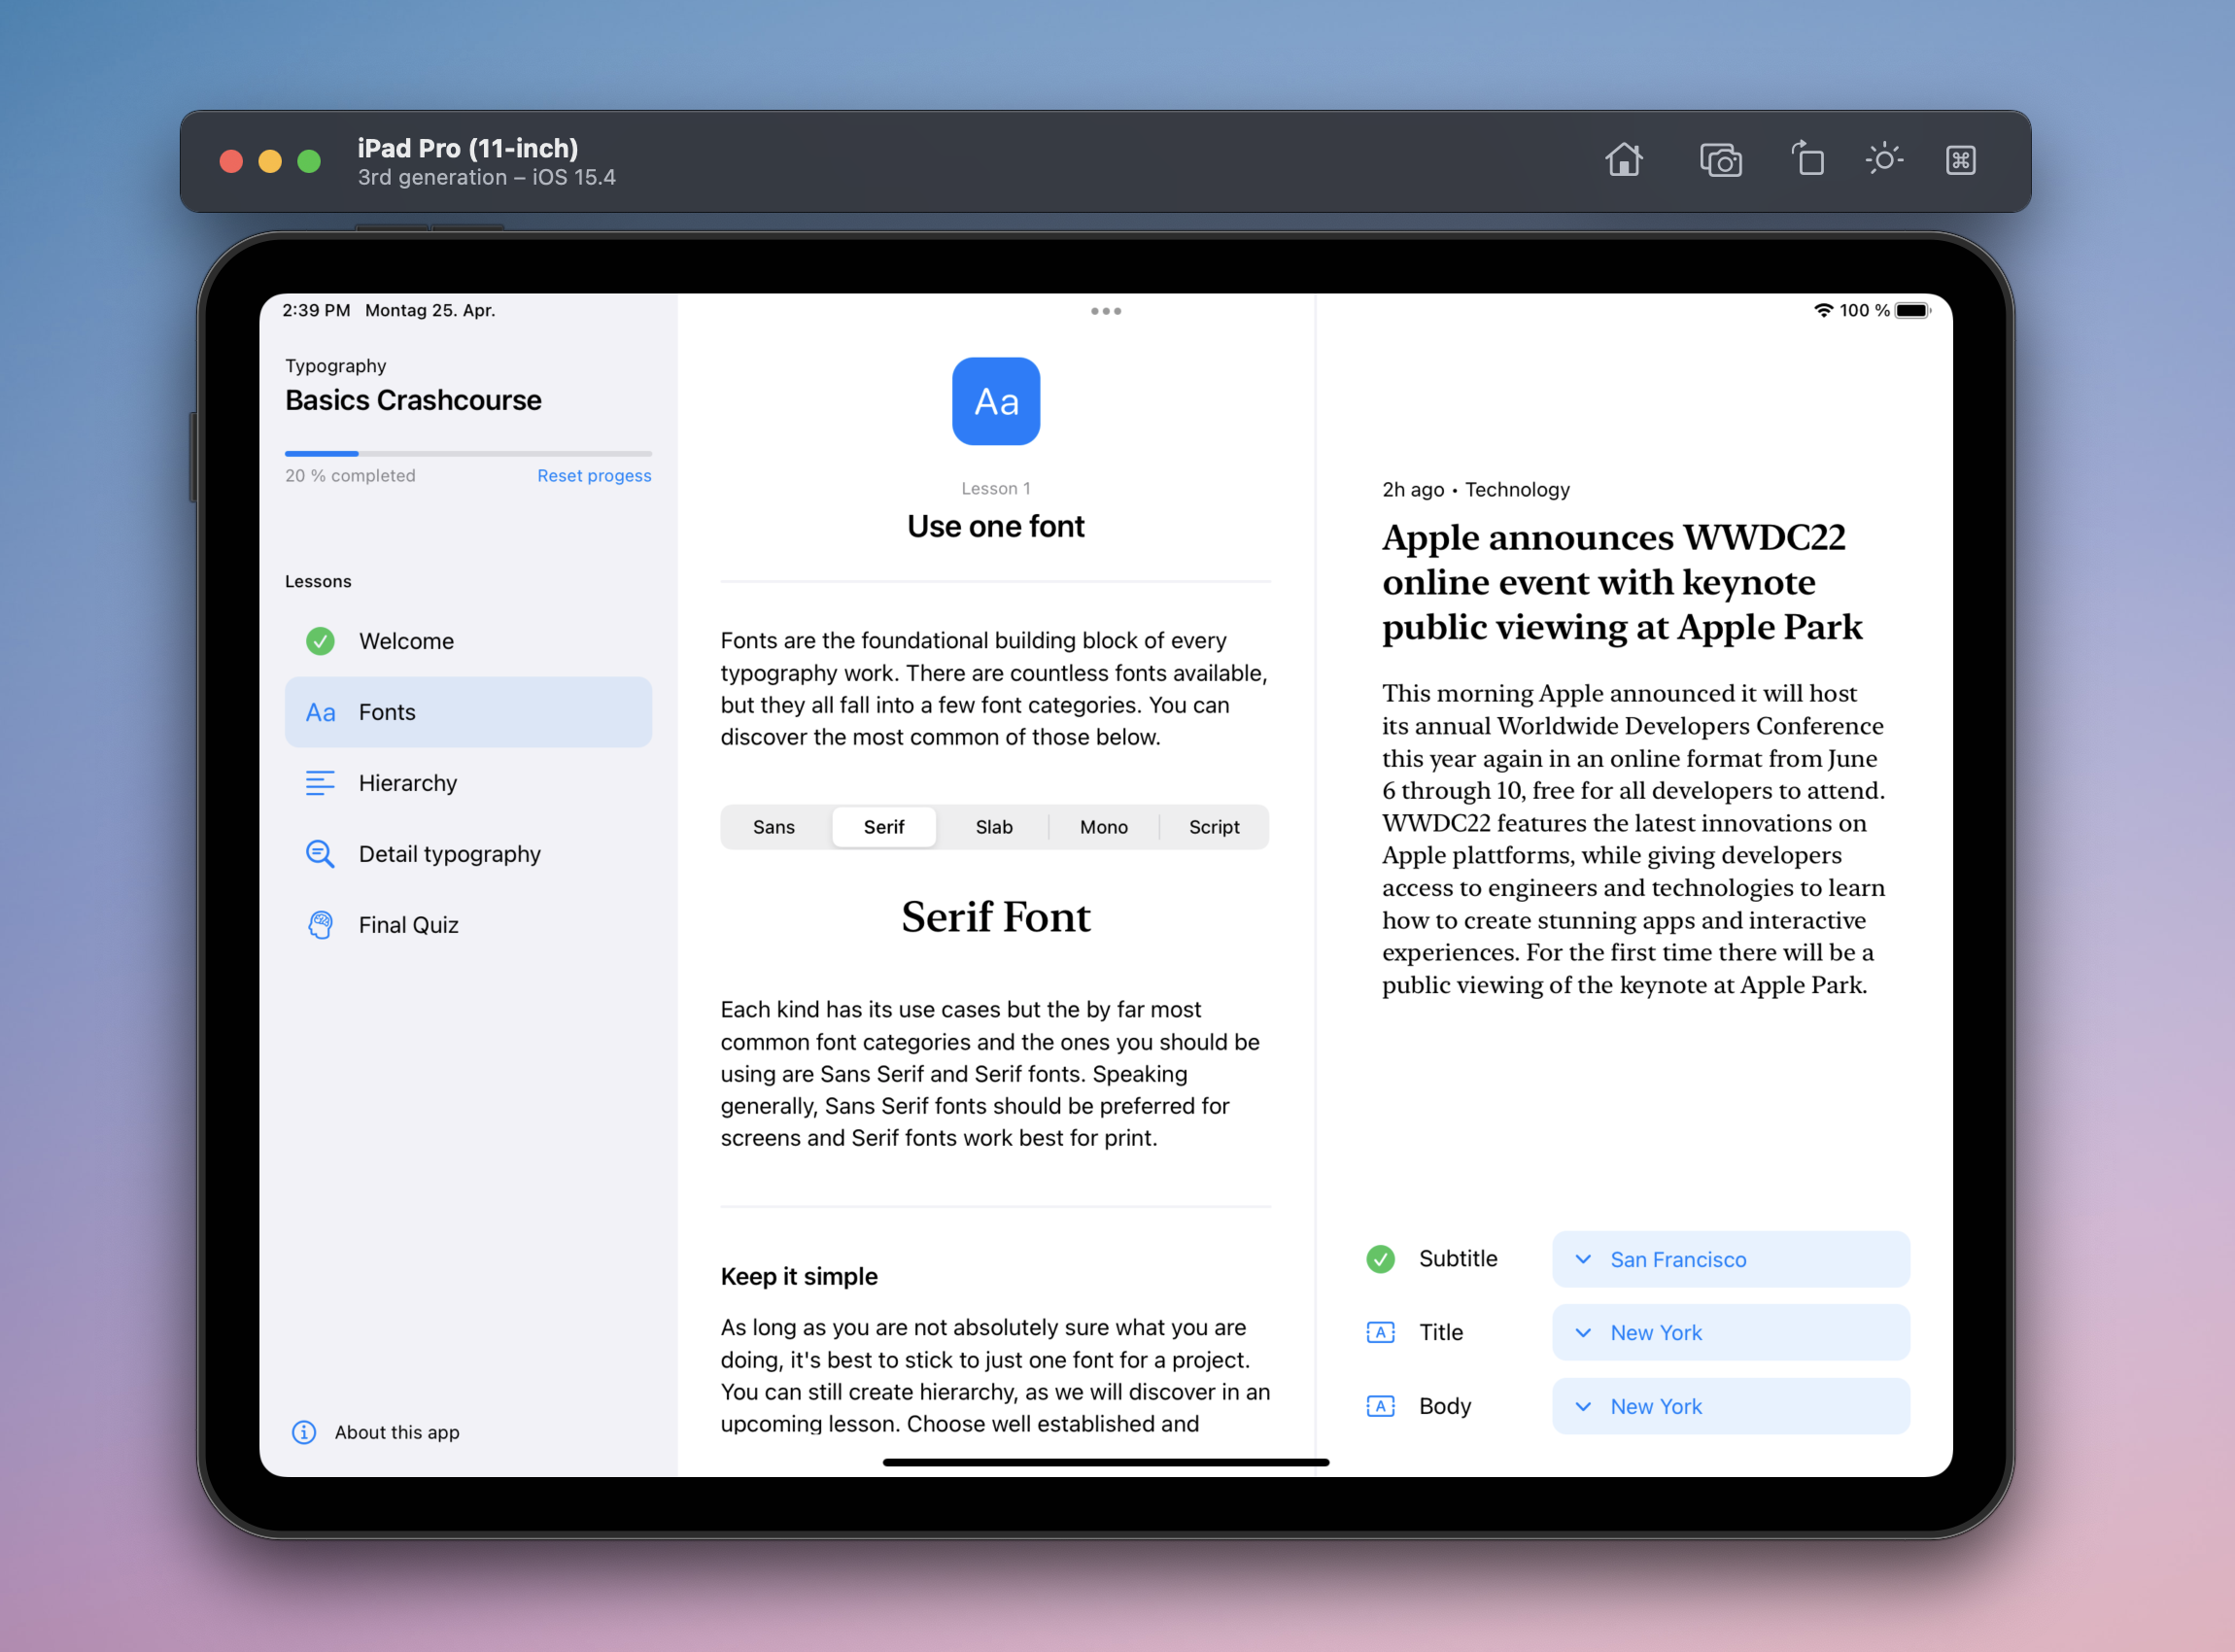Expand the Subtitle San Francisco dropdown
The height and width of the screenshot is (1652, 2235).
coord(1729,1258)
